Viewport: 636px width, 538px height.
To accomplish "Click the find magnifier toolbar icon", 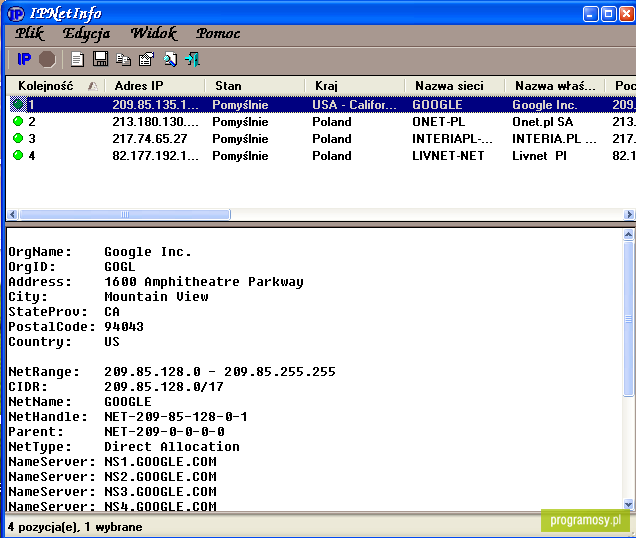I will click(x=170, y=59).
